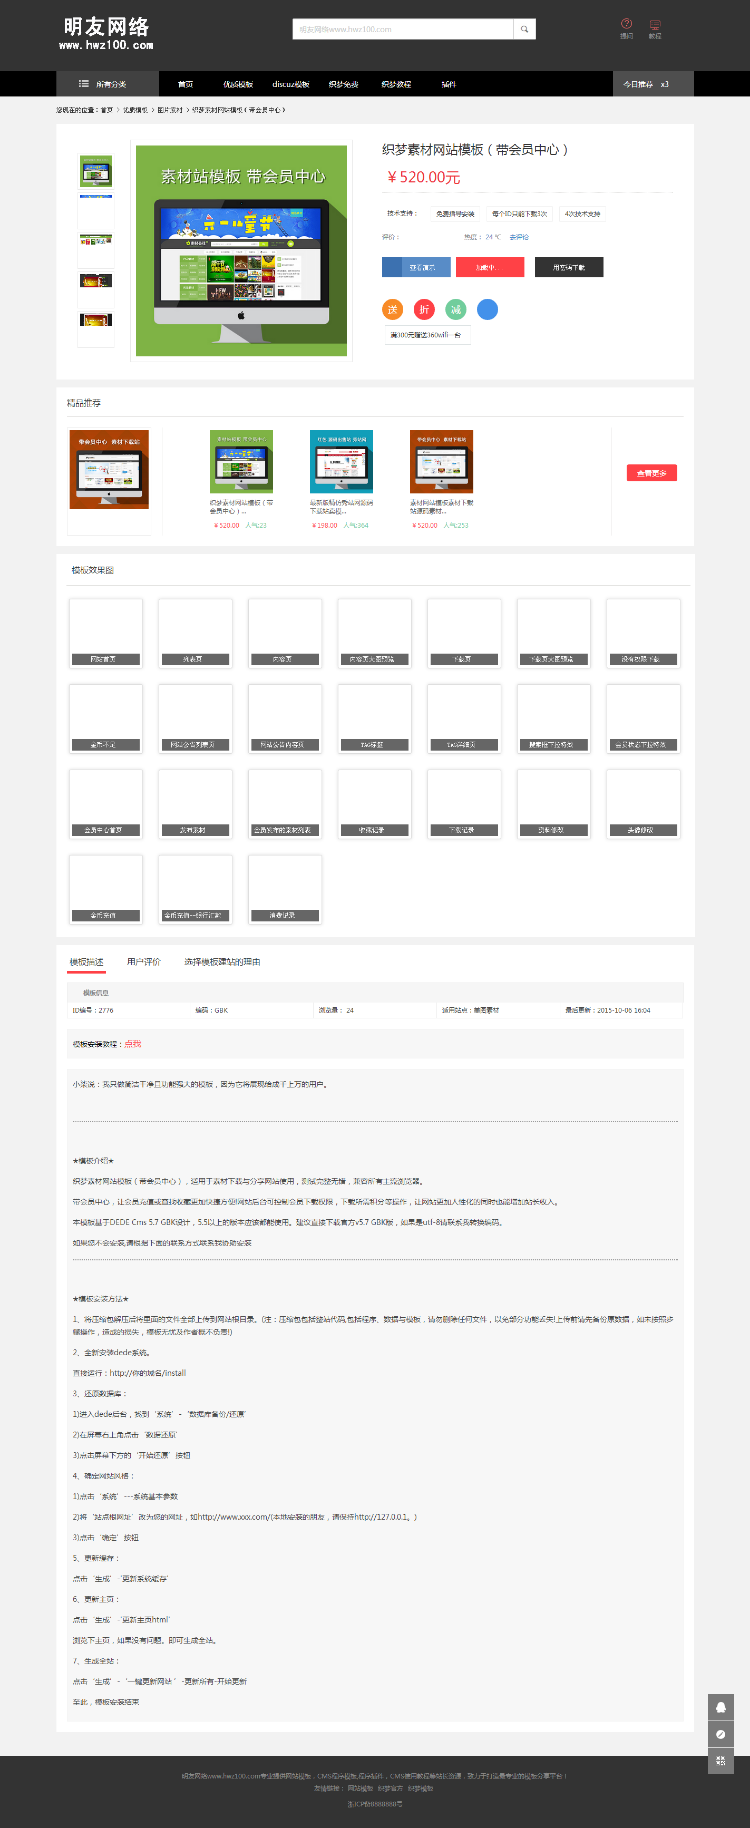Click the 4次技术支持 support tag
Image resolution: width=750 pixels, height=1828 pixels.
[x=582, y=214]
